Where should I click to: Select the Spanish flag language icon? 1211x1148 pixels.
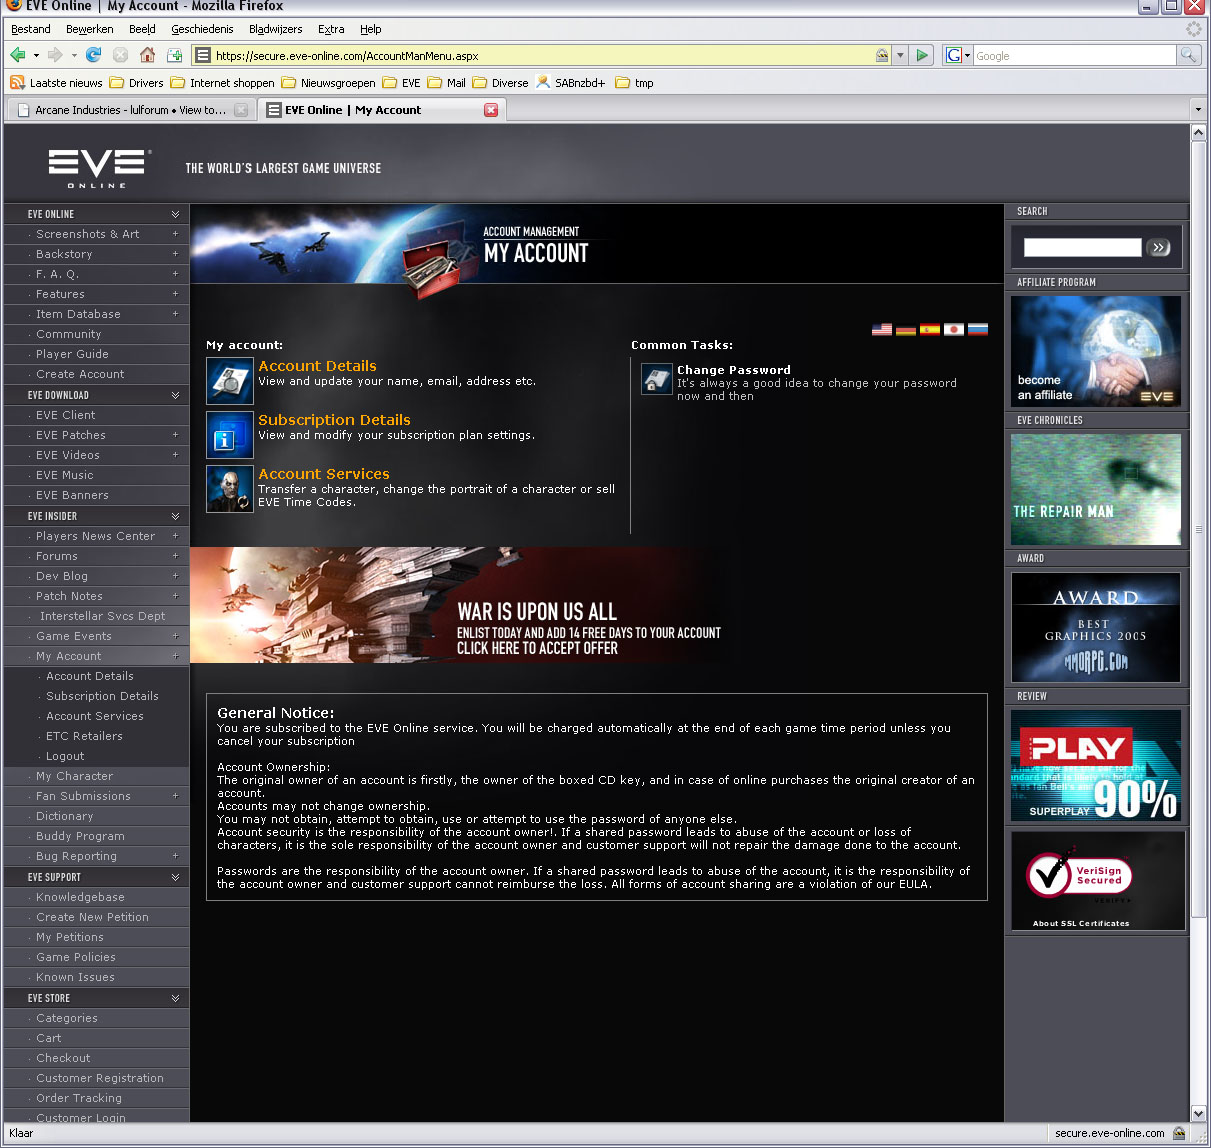click(930, 329)
